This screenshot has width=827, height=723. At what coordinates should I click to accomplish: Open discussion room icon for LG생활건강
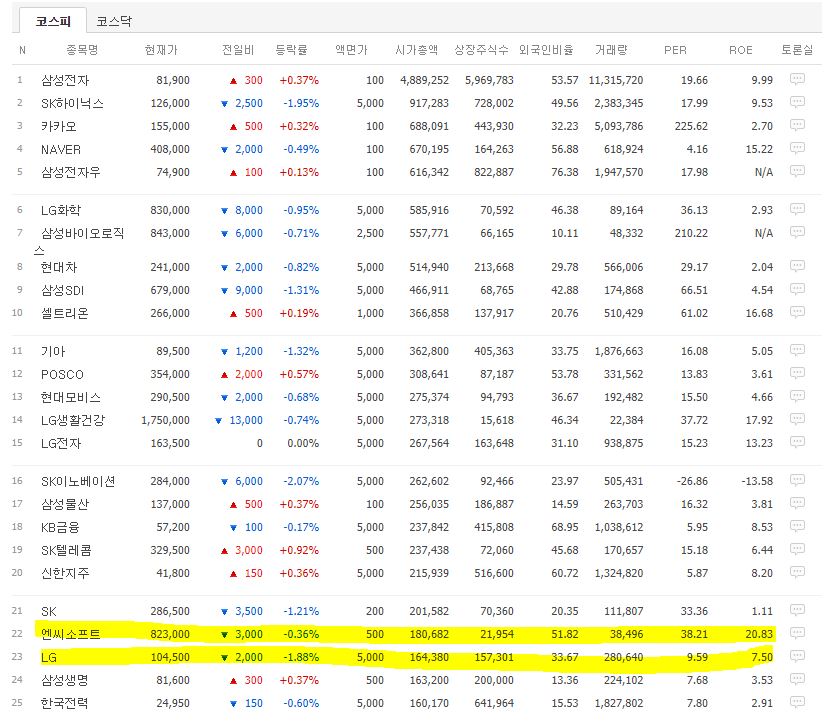(797, 419)
